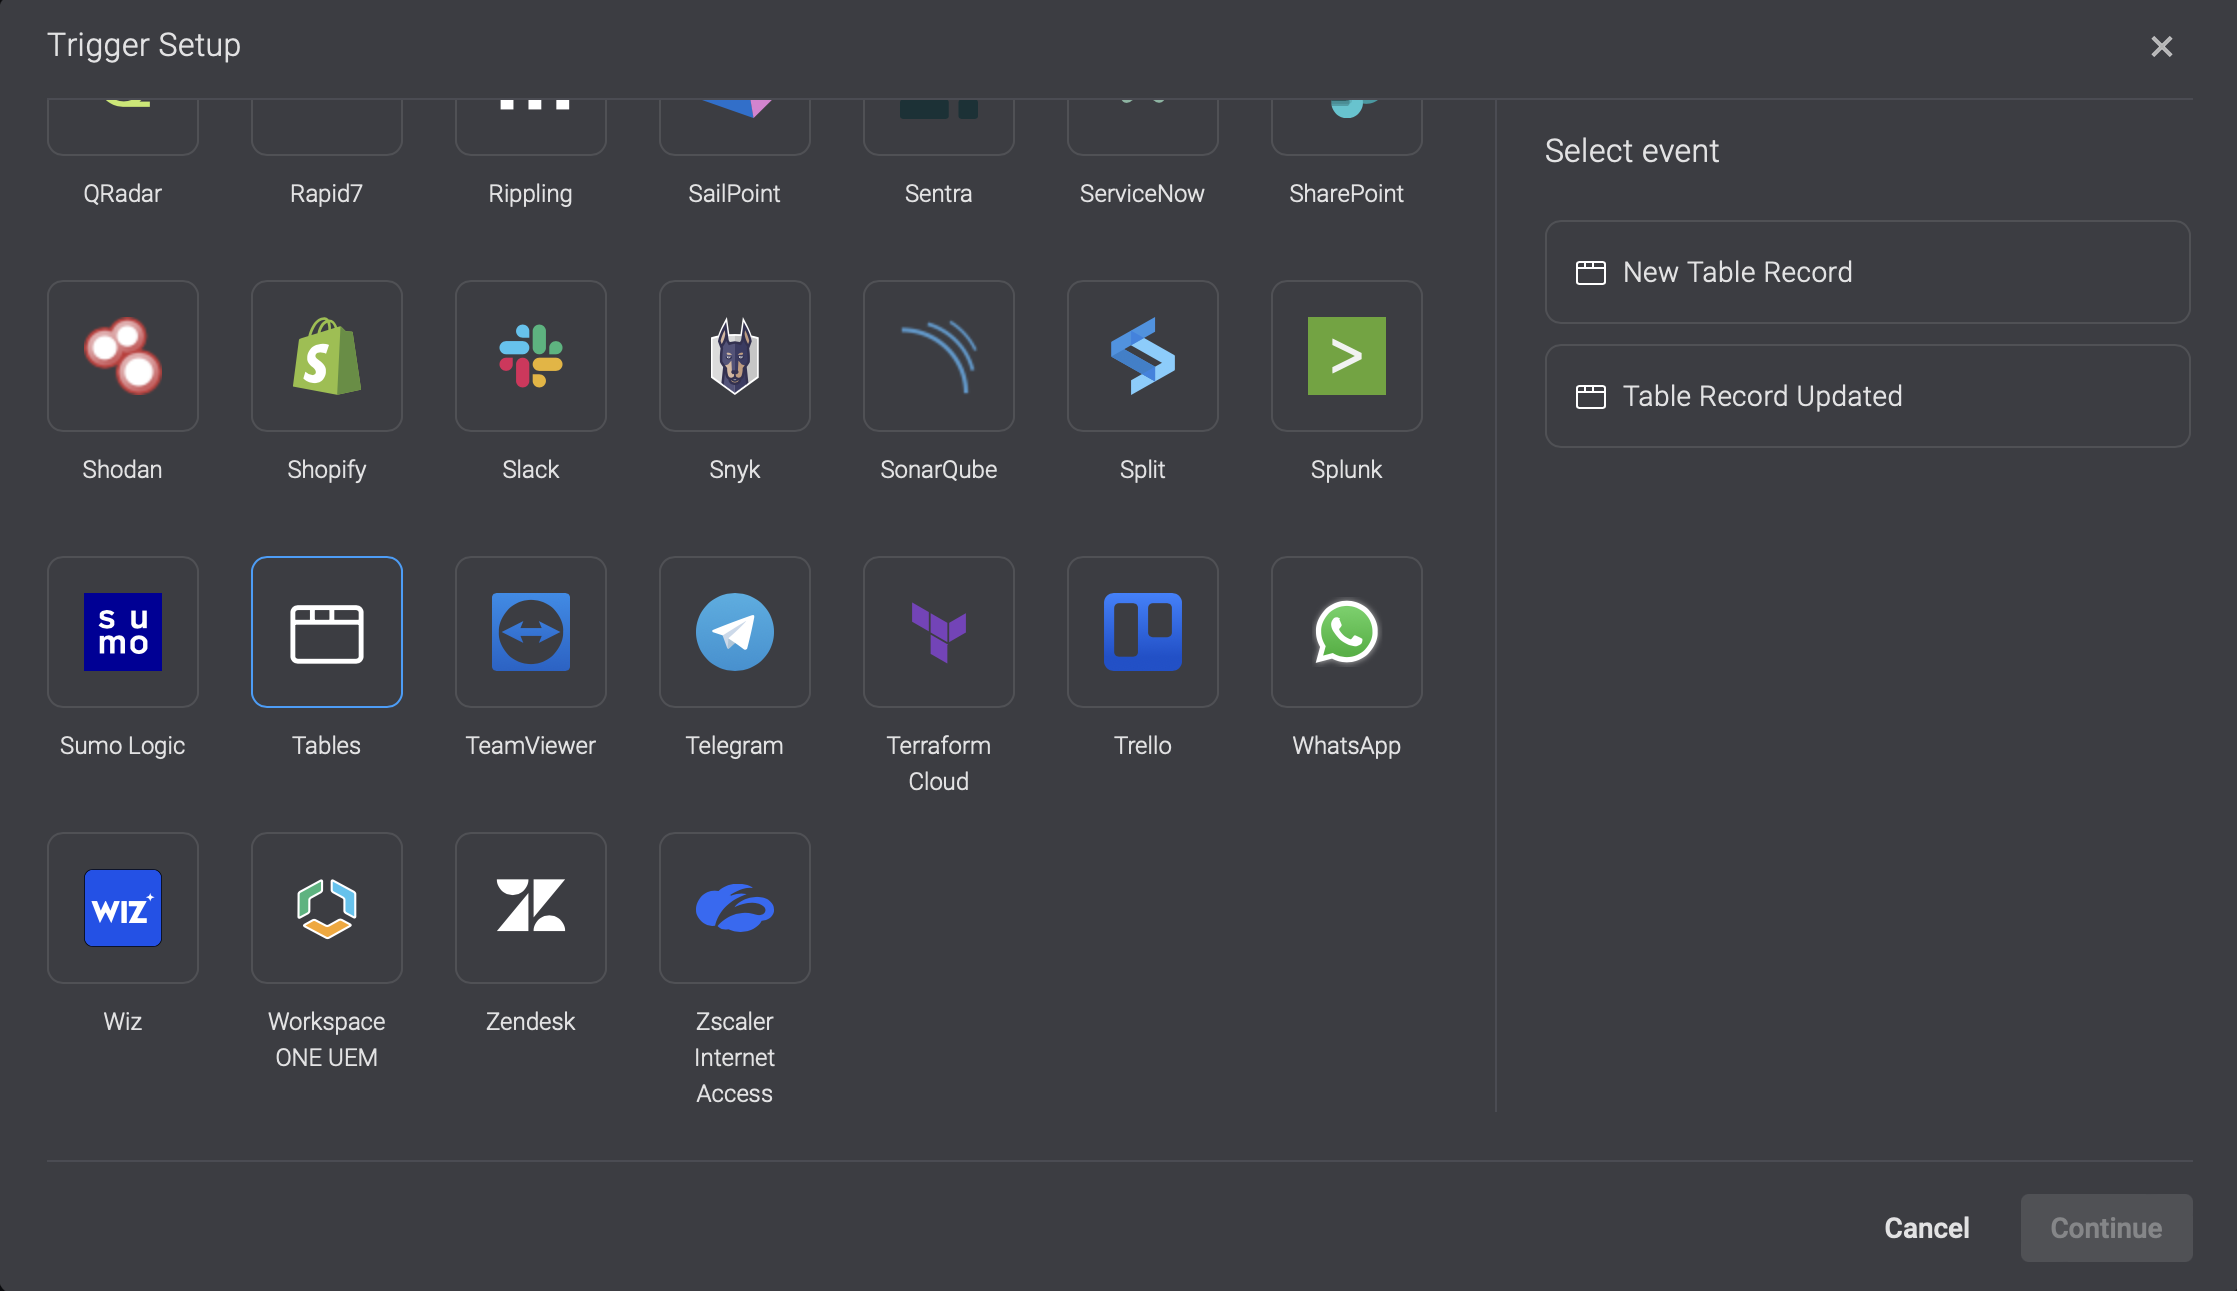
Task: Select the Rippling tile
Action: (x=531, y=127)
